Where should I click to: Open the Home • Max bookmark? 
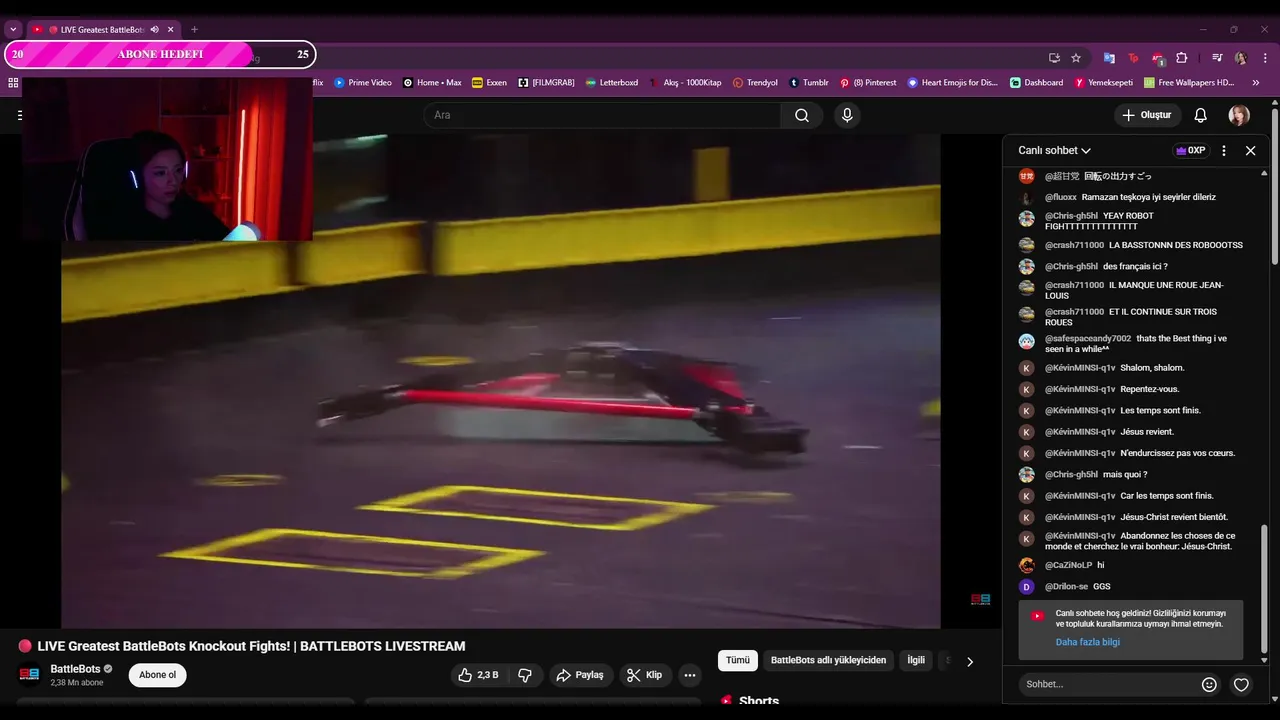(432, 83)
